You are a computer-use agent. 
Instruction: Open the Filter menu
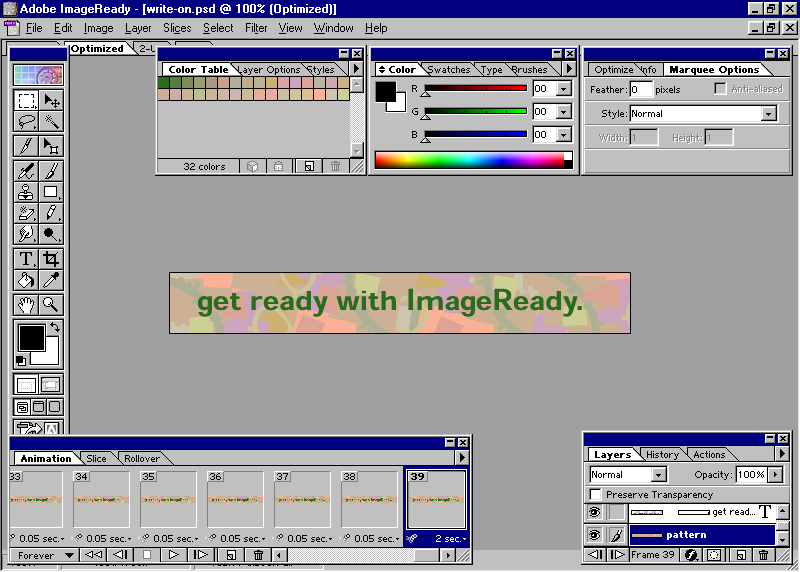256,28
